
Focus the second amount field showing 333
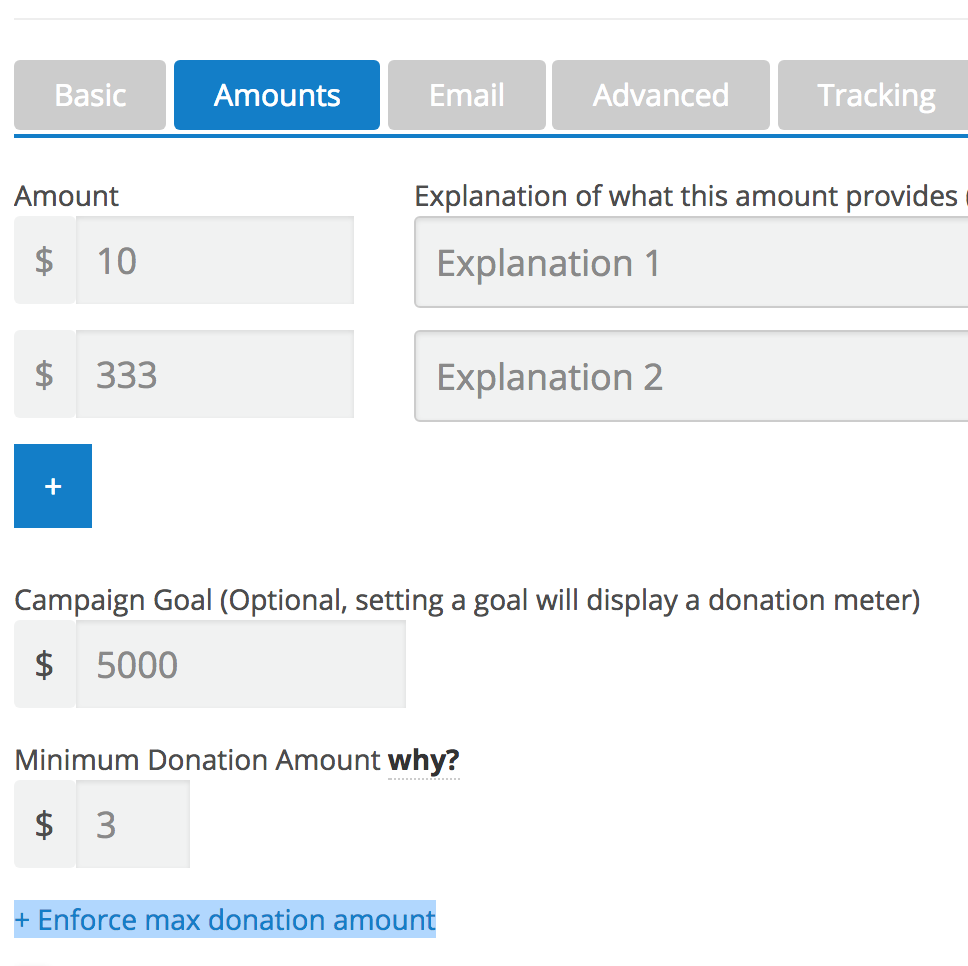(x=214, y=375)
